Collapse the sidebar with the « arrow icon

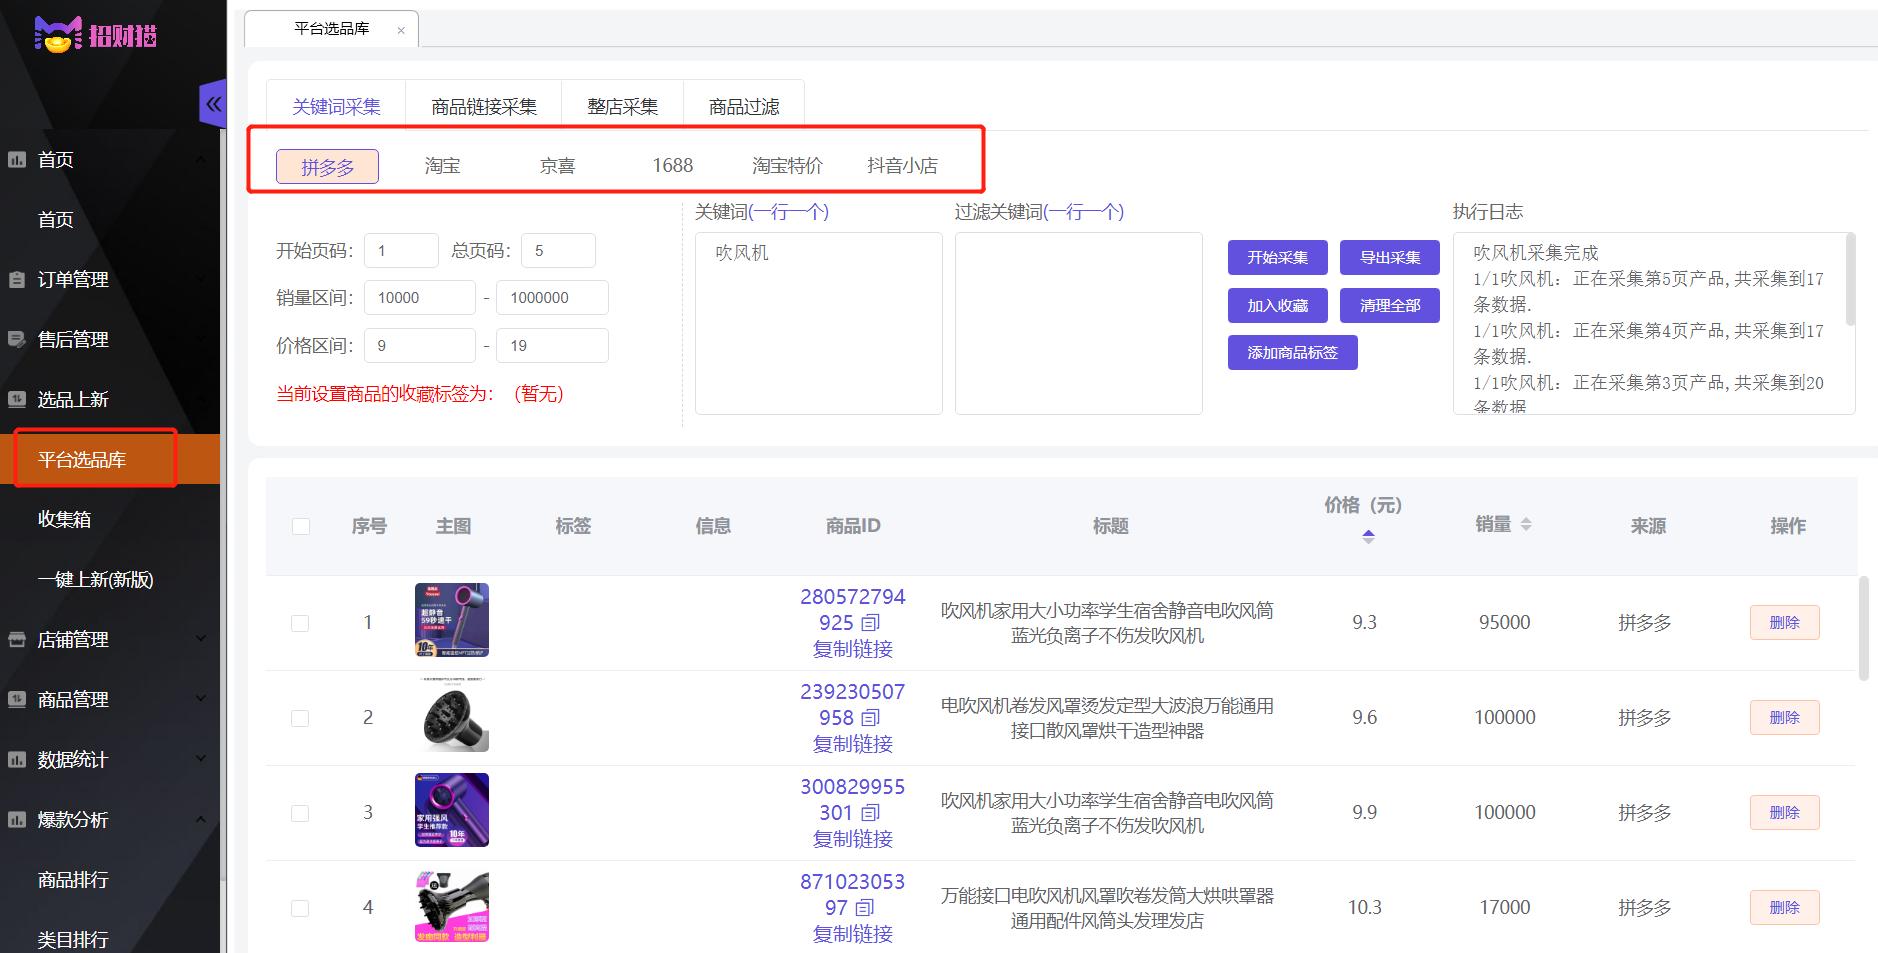[x=213, y=103]
